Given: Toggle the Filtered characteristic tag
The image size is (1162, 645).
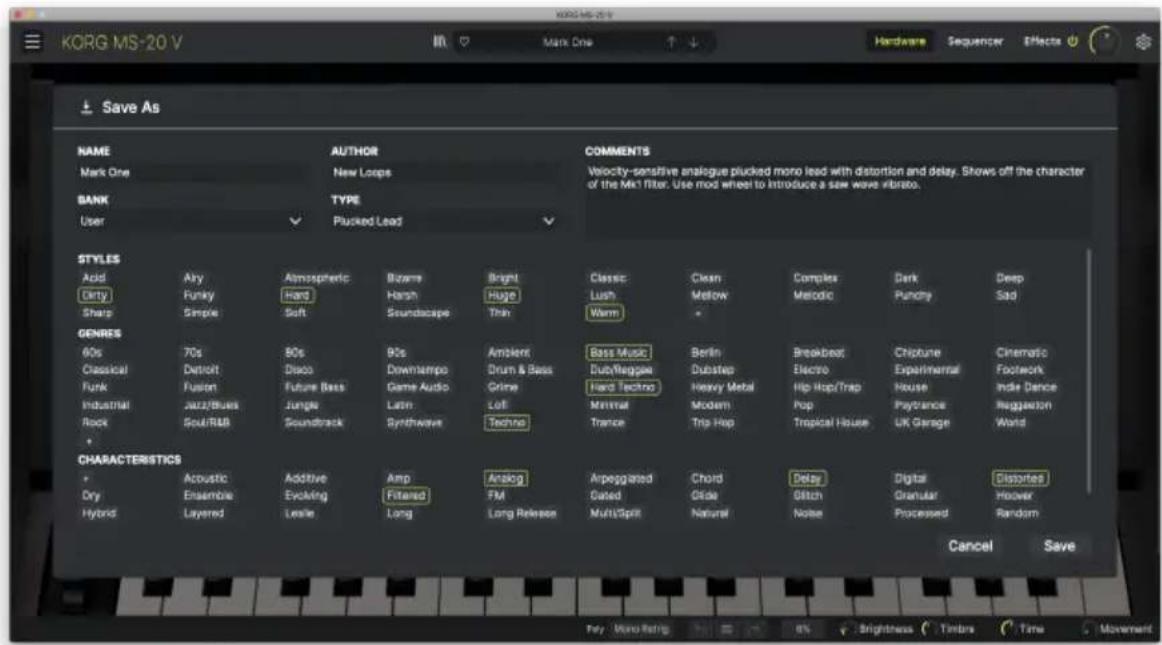Looking at the screenshot, I should (x=406, y=495).
